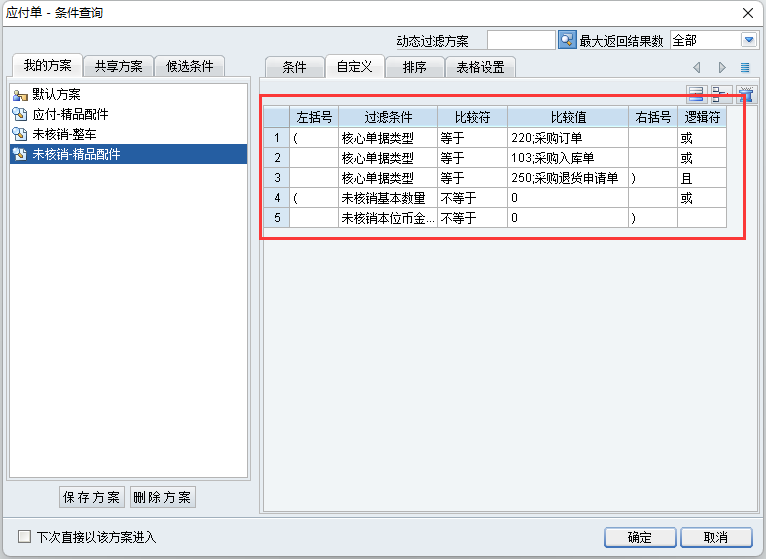766x559 pixels.
Task: Click the insert row icon above grid
Action: pos(696,95)
